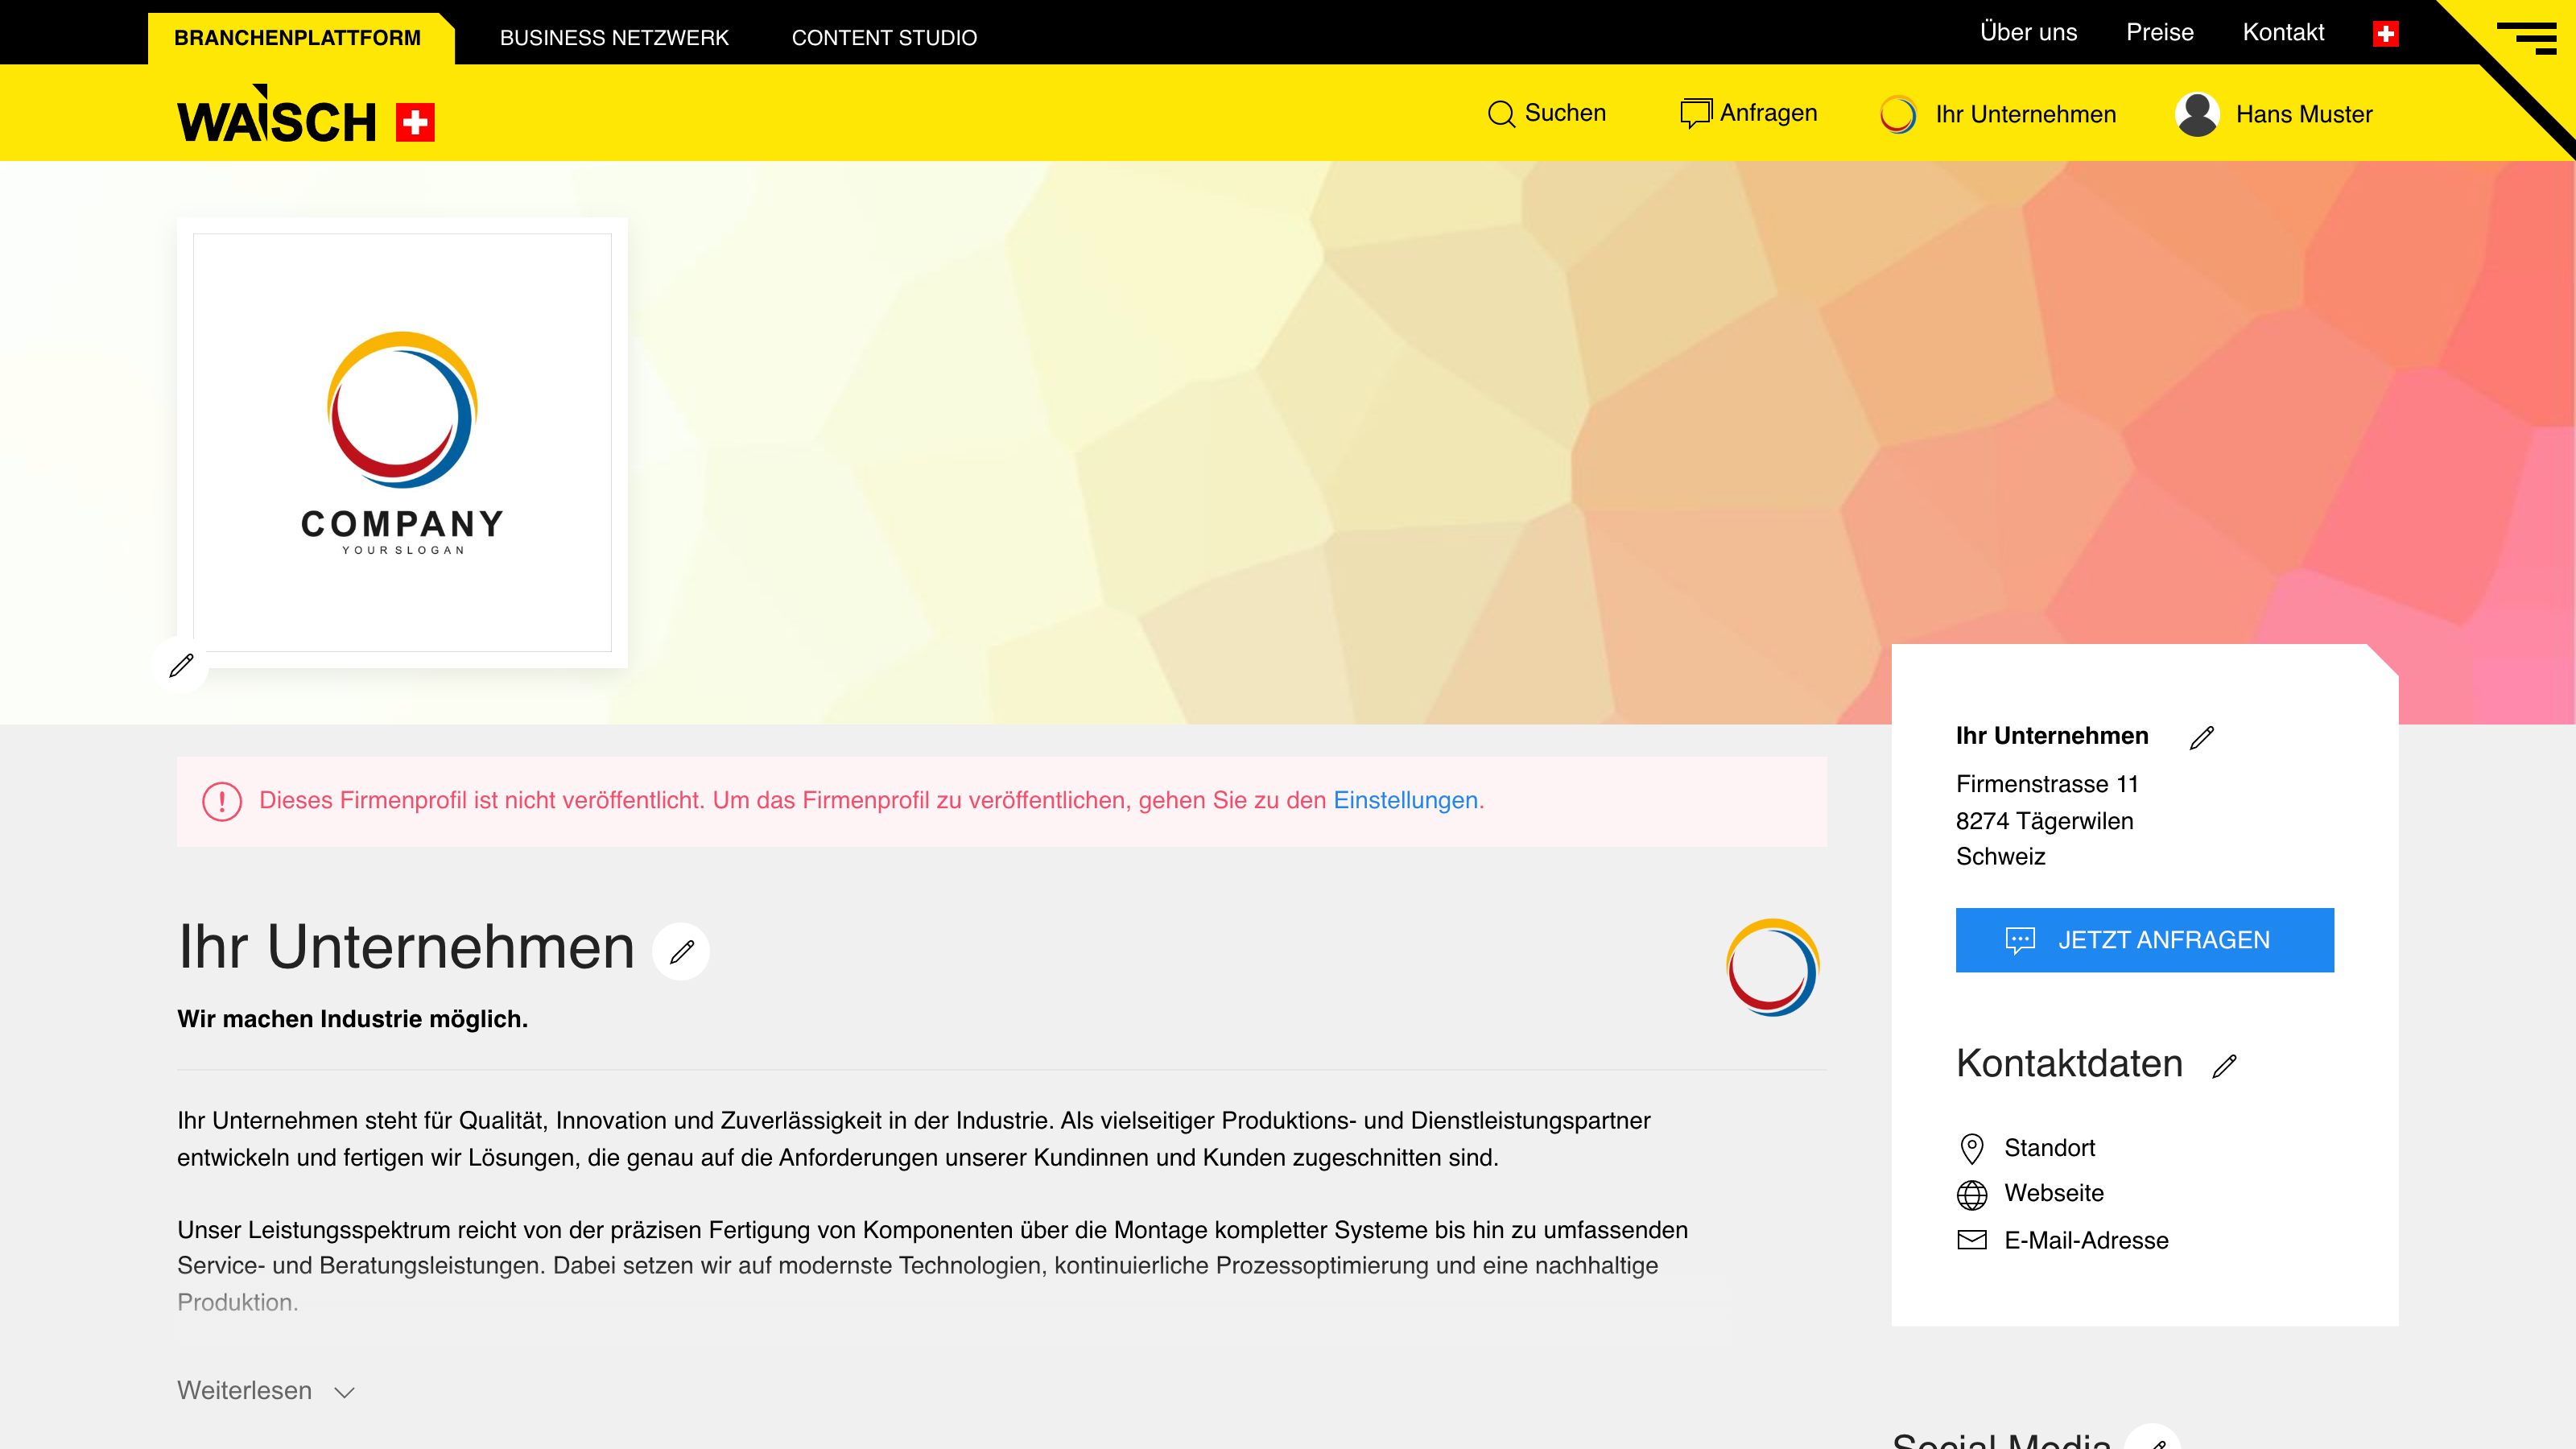Click the Swiss flag language icon in top bar
2576x1449 pixels.
(2386, 34)
